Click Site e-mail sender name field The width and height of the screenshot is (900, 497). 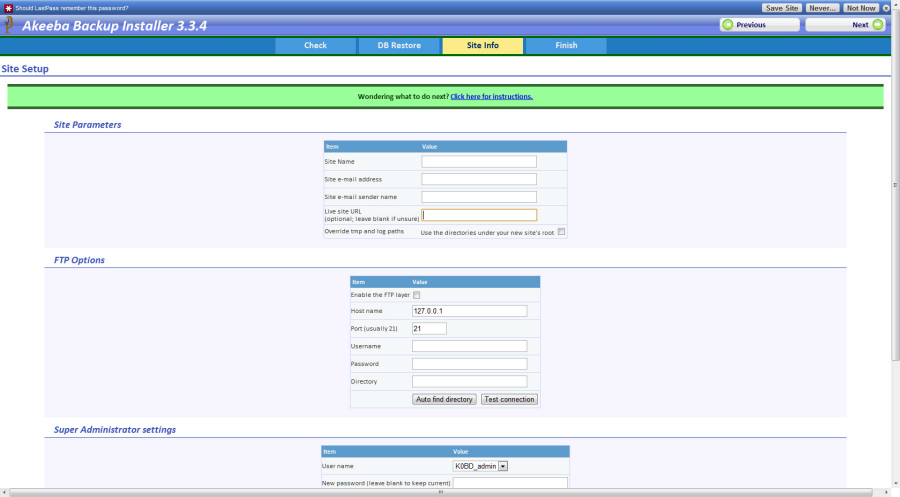pos(479,197)
